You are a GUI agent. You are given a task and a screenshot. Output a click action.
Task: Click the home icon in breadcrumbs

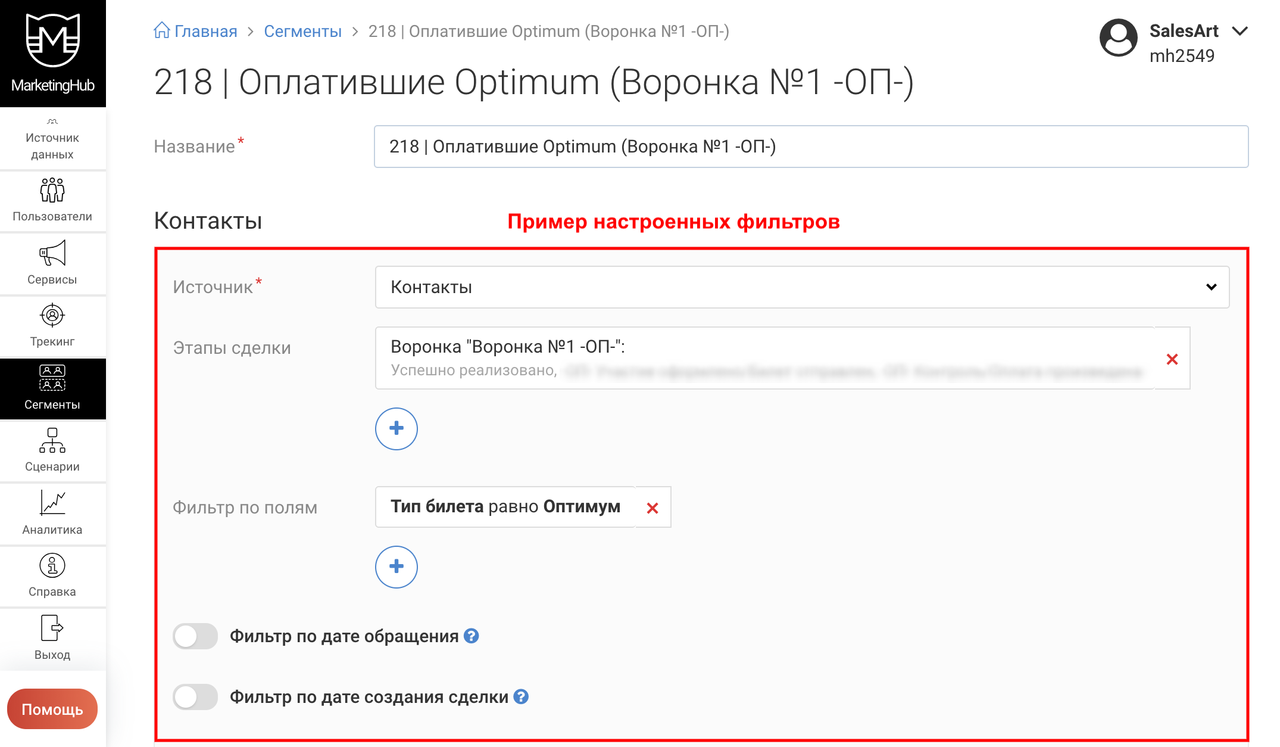tap(161, 30)
